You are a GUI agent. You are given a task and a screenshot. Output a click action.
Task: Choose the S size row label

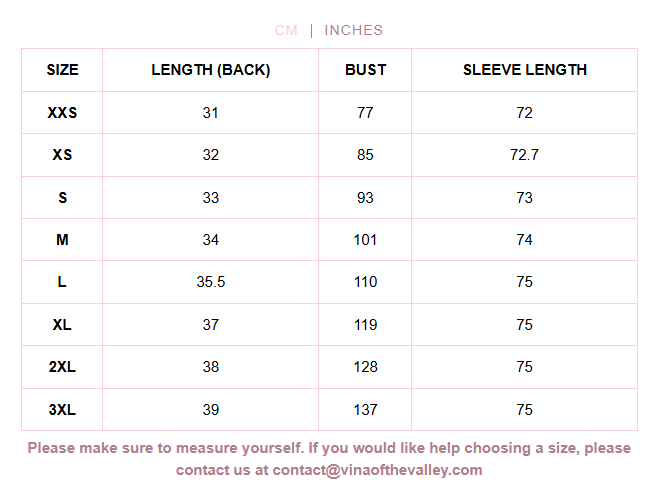click(62, 197)
